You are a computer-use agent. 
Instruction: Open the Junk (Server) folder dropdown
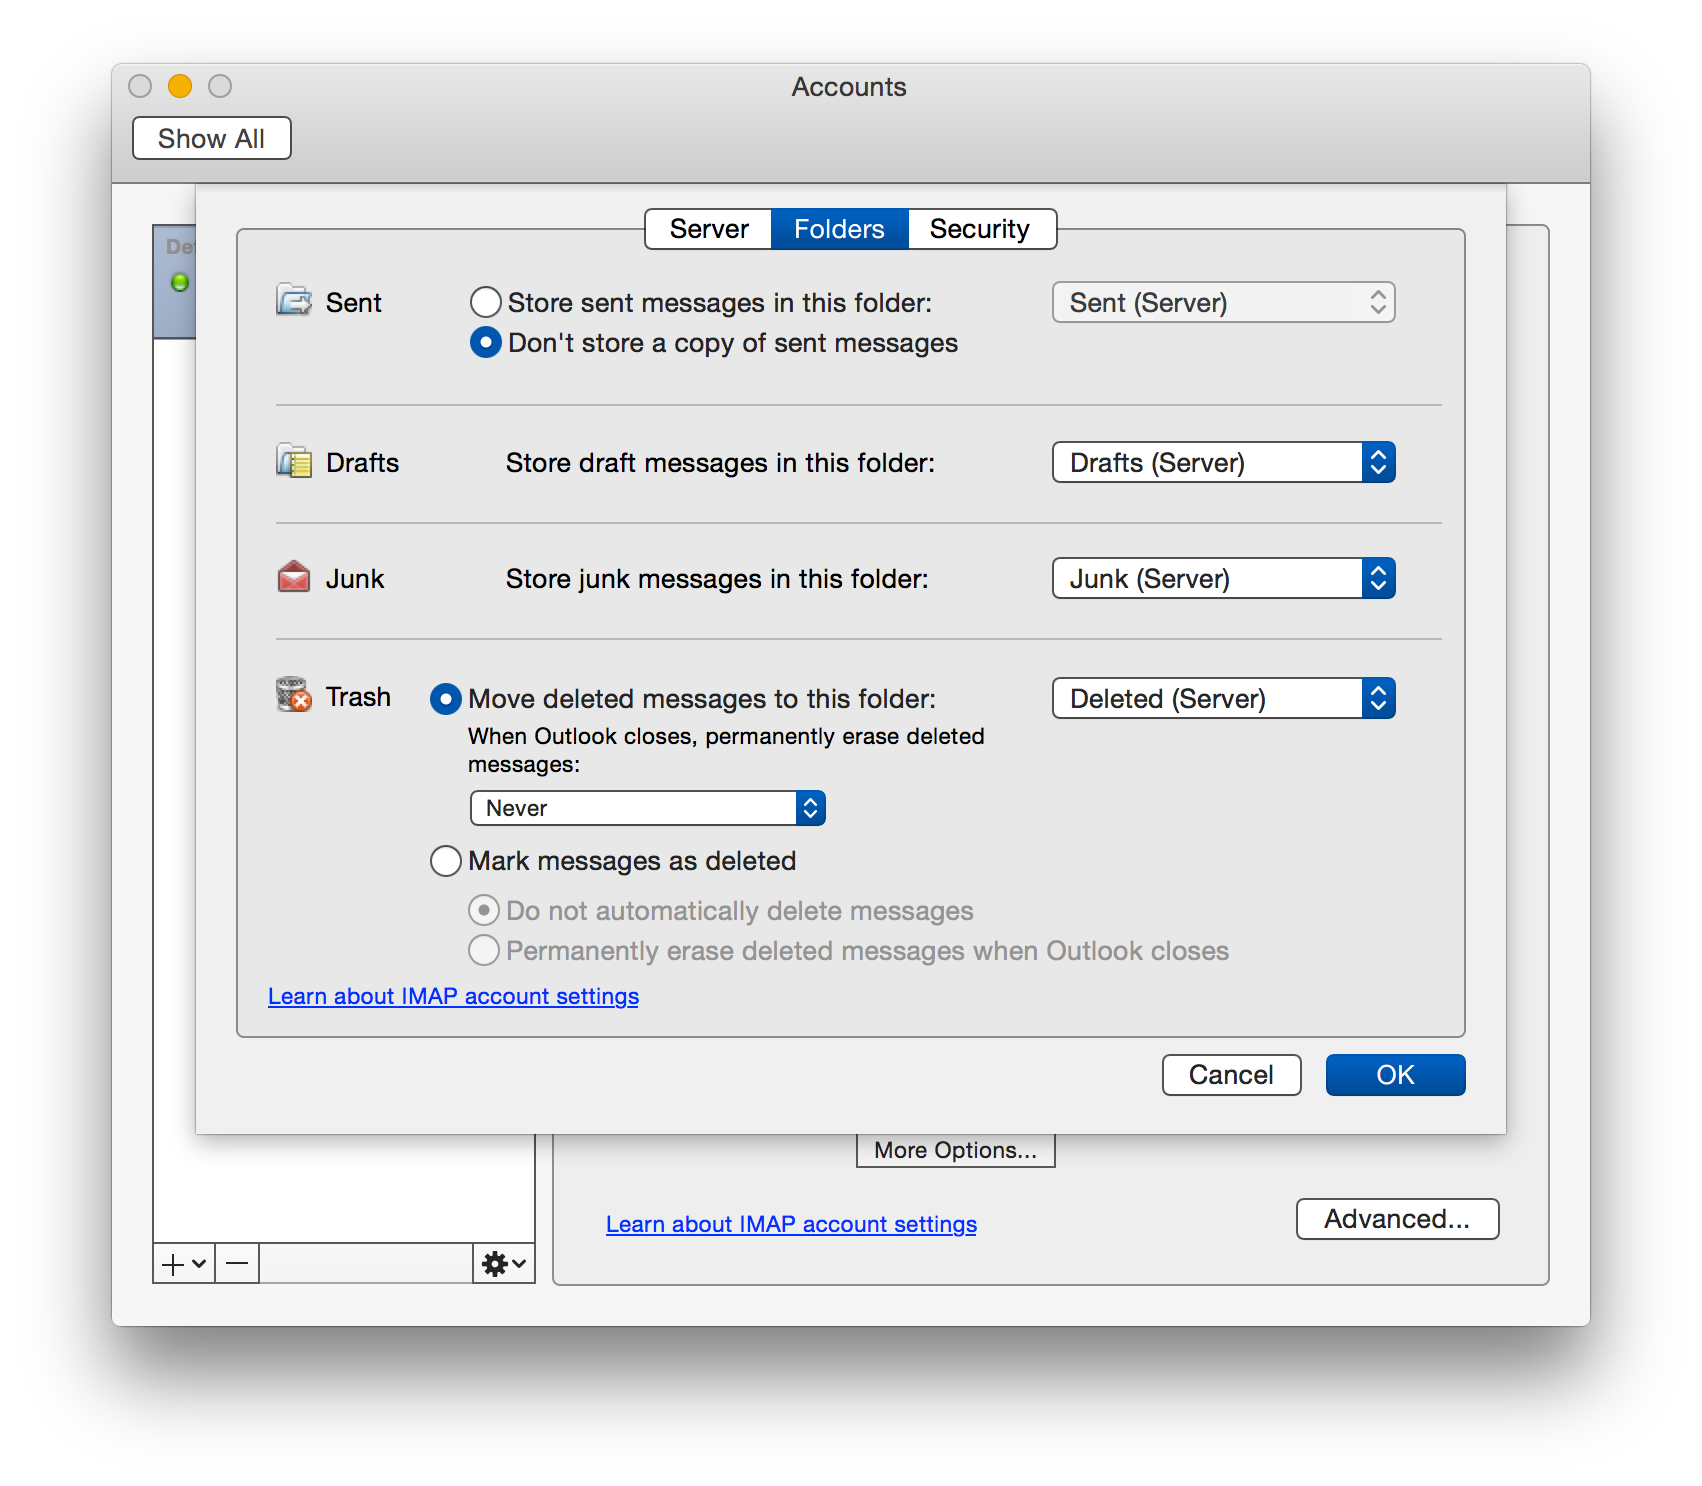point(1223,578)
